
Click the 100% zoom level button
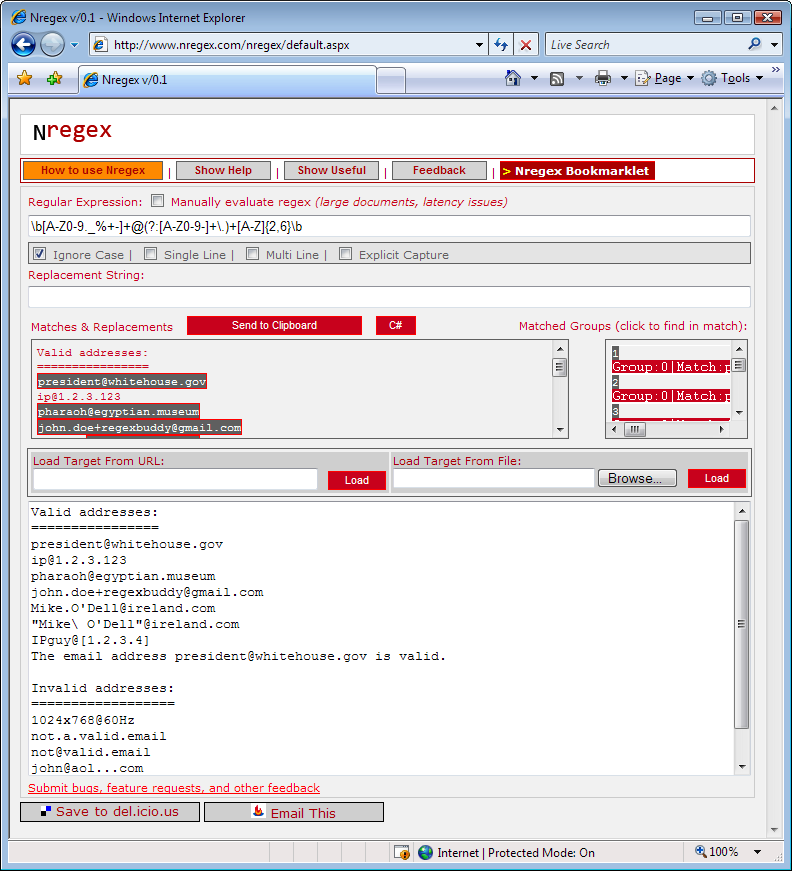716,852
